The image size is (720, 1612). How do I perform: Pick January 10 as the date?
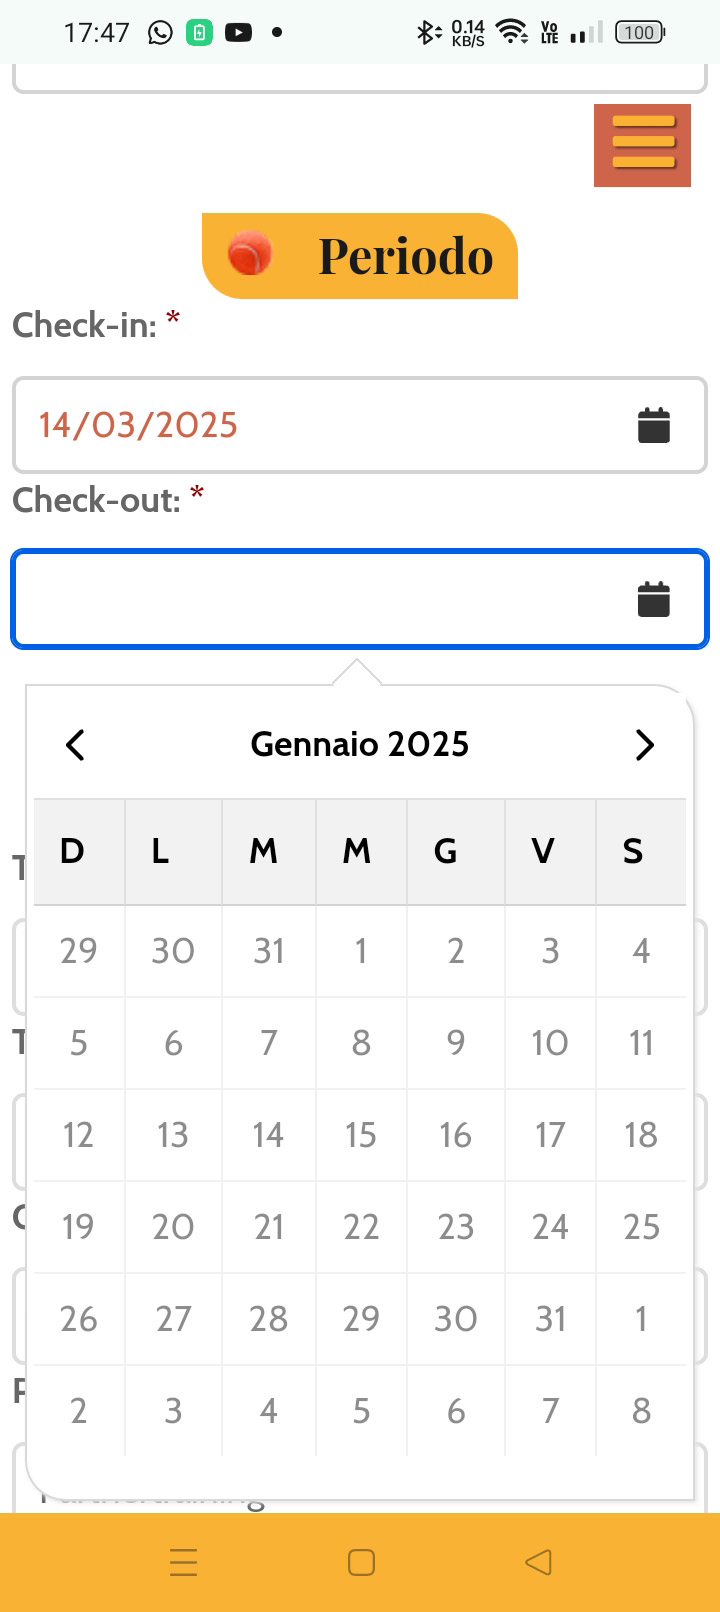pyautogui.click(x=550, y=1043)
